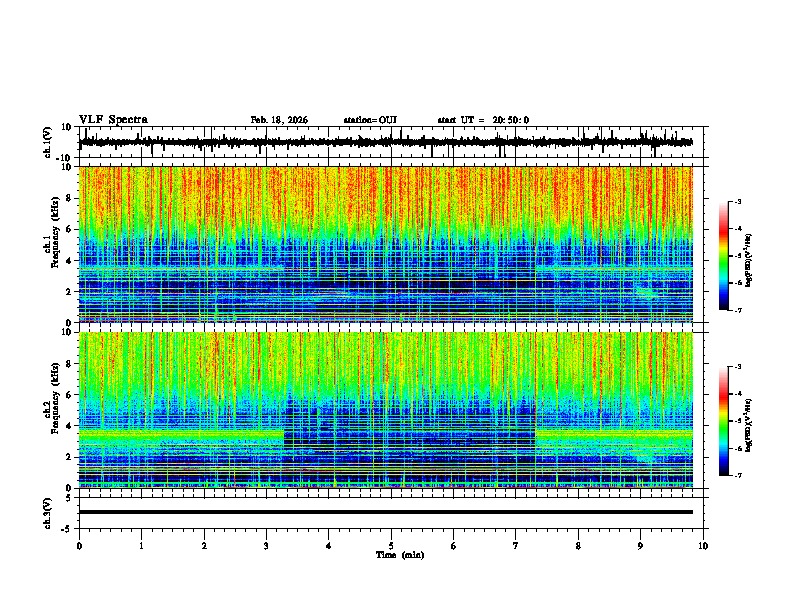Click the time axis tick label "9"
This screenshot has height=612, width=792.
tap(640, 546)
